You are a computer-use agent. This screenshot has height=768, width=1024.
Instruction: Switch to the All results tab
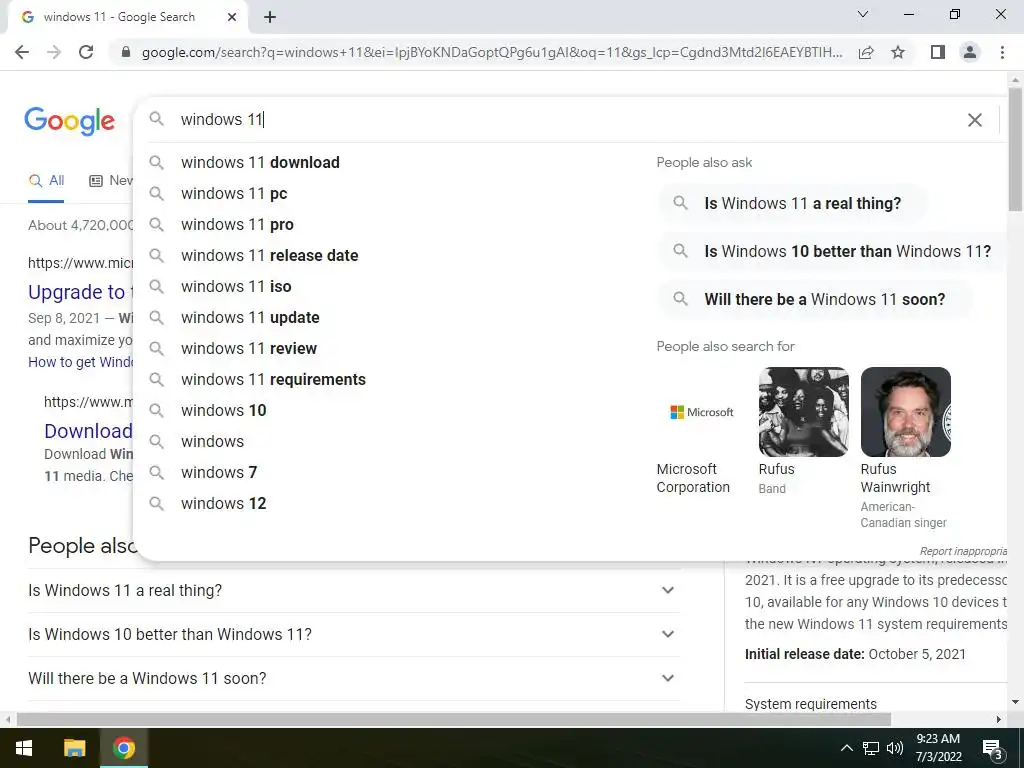pyautogui.click(x=46, y=181)
